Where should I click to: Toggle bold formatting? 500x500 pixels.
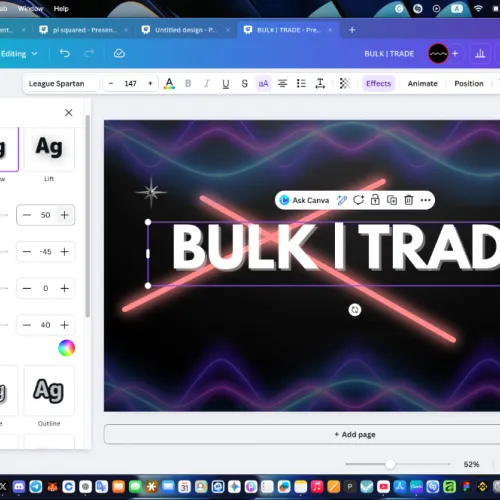tap(188, 83)
